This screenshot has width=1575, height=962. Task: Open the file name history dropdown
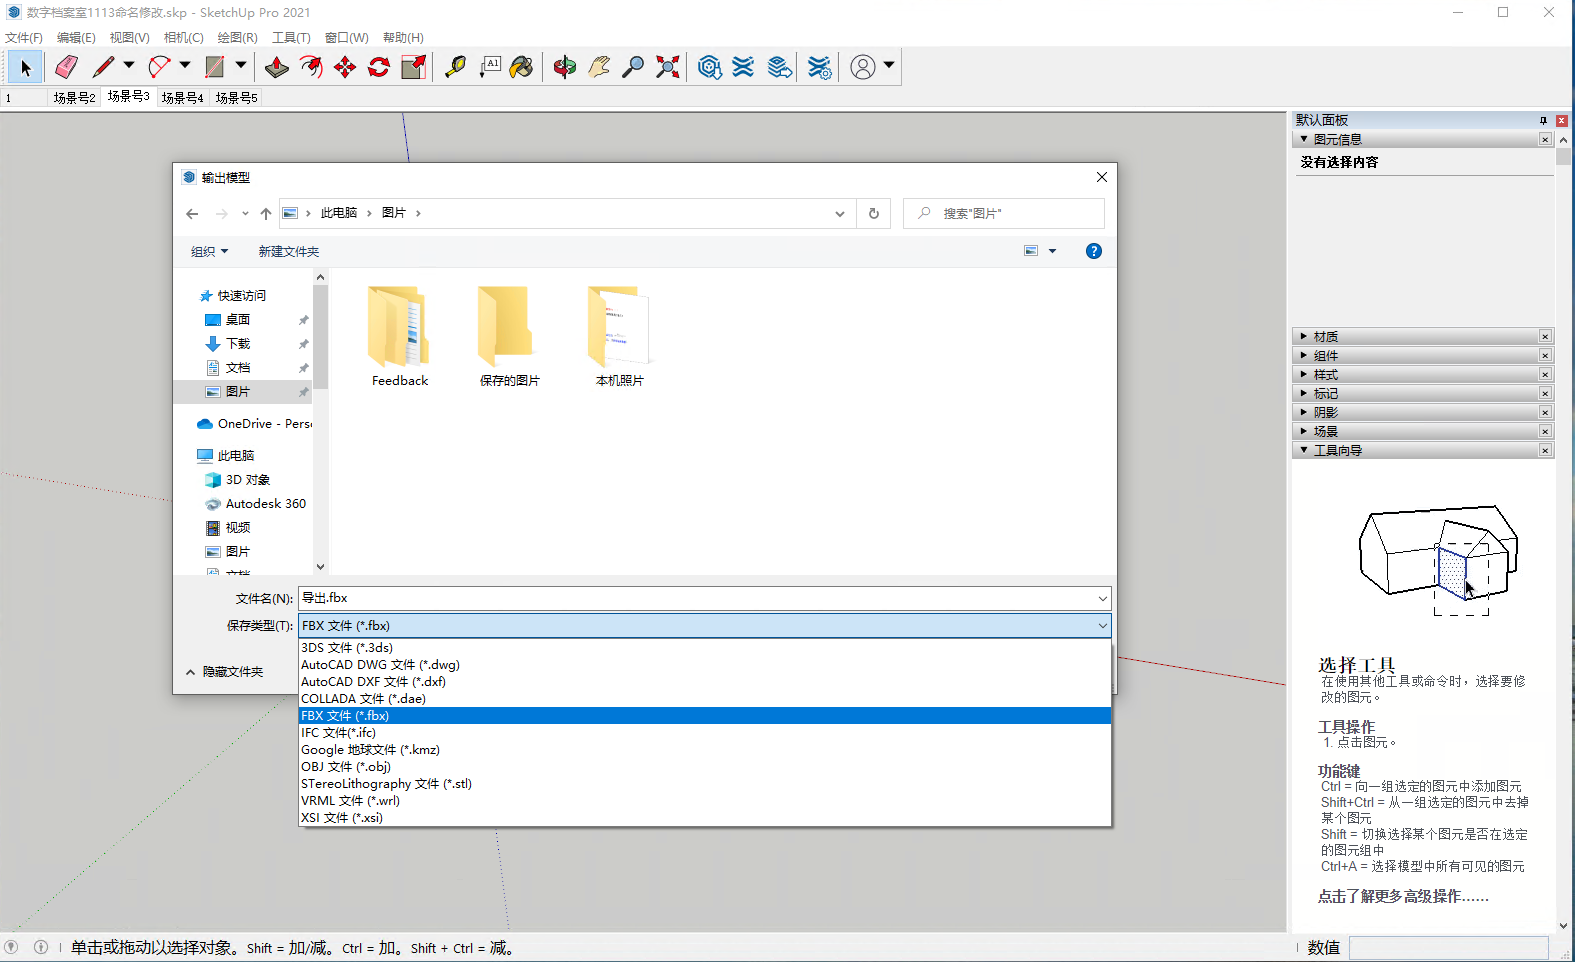click(1102, 599)
